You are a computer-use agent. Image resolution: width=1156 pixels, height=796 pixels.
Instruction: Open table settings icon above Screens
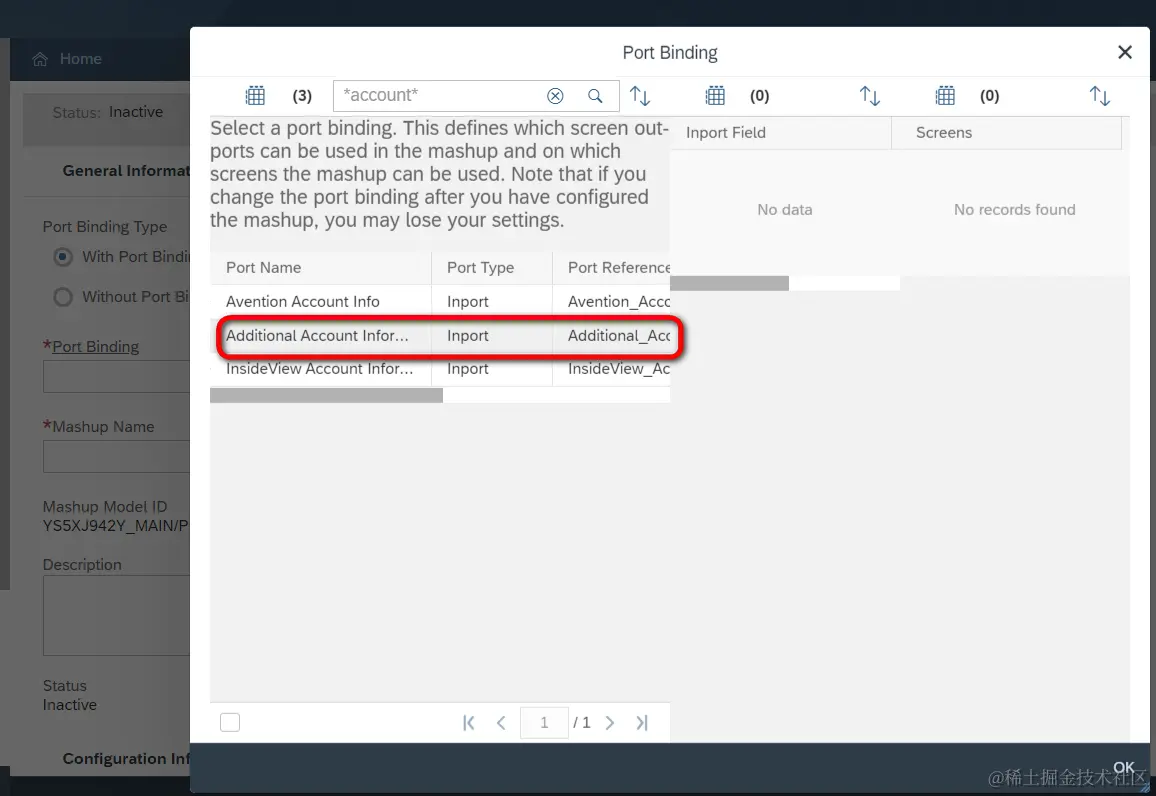[x=945, y=96]
